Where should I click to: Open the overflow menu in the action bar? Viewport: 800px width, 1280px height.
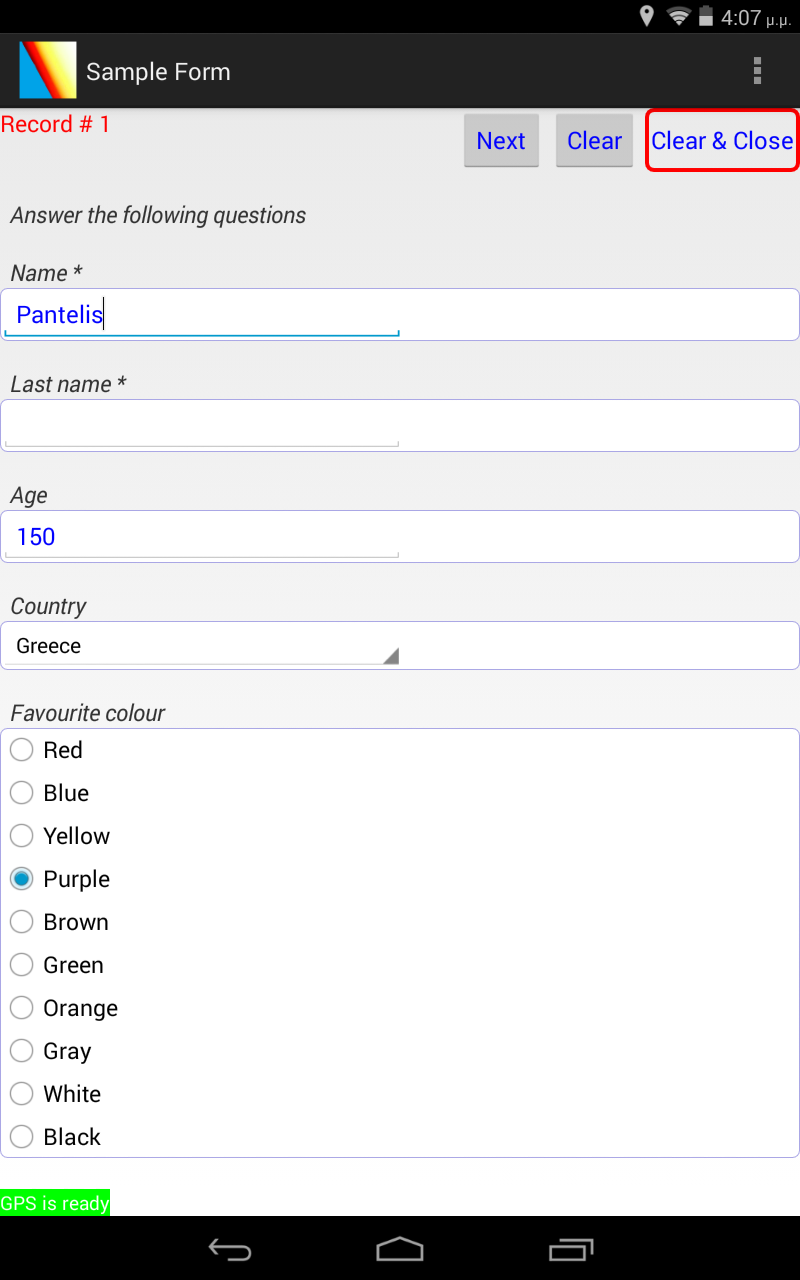pyautogui.click(x=757, y=70)
